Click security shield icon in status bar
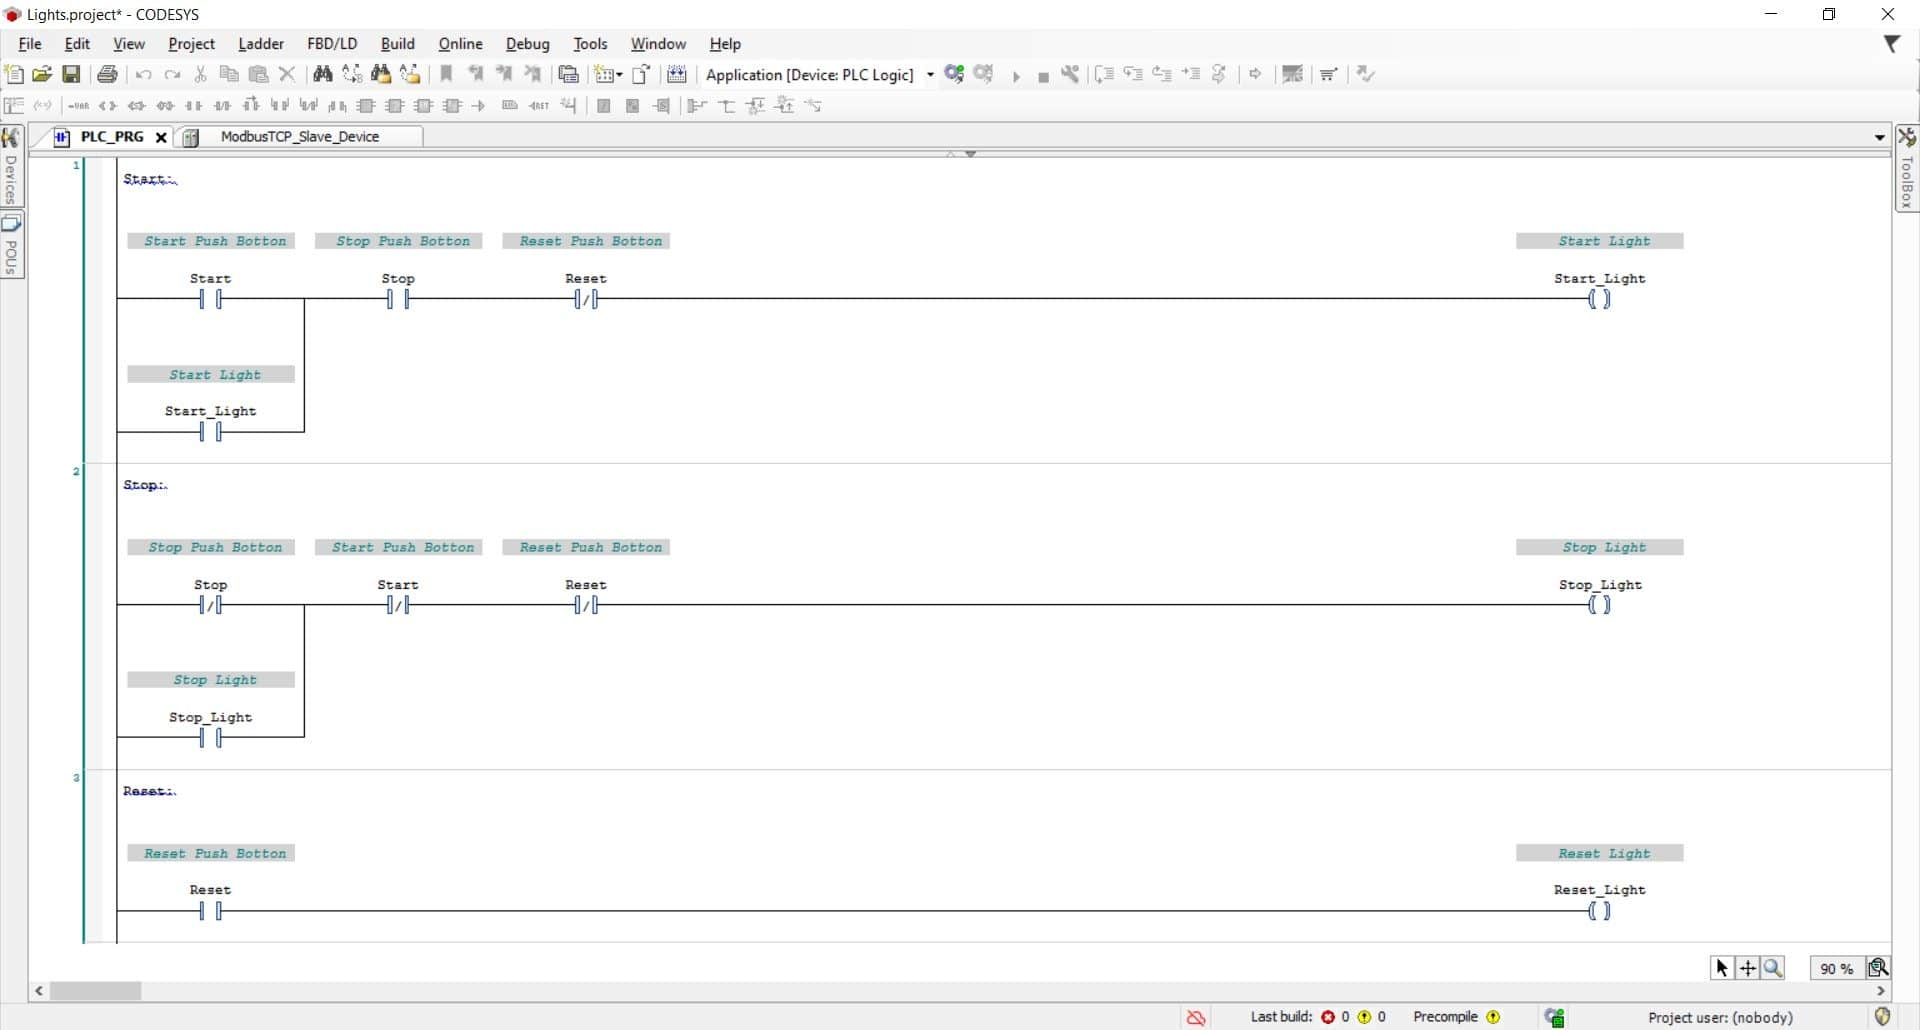The height and width of the screenshot is (1030, 1920). (1883, 1017)
